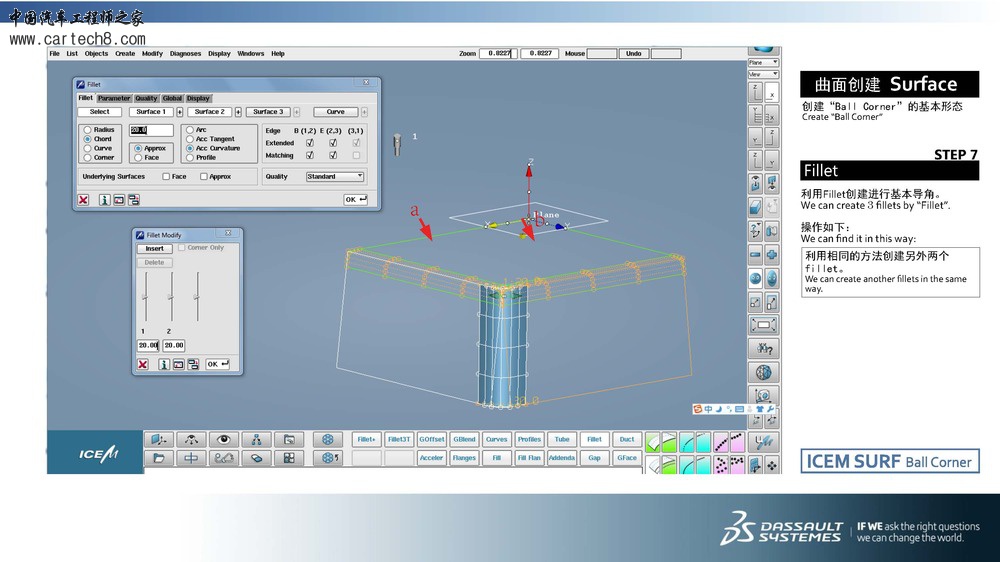Open the Diagnoses menu
Viewport: 1000px width, 562px height.
[185, 54]
